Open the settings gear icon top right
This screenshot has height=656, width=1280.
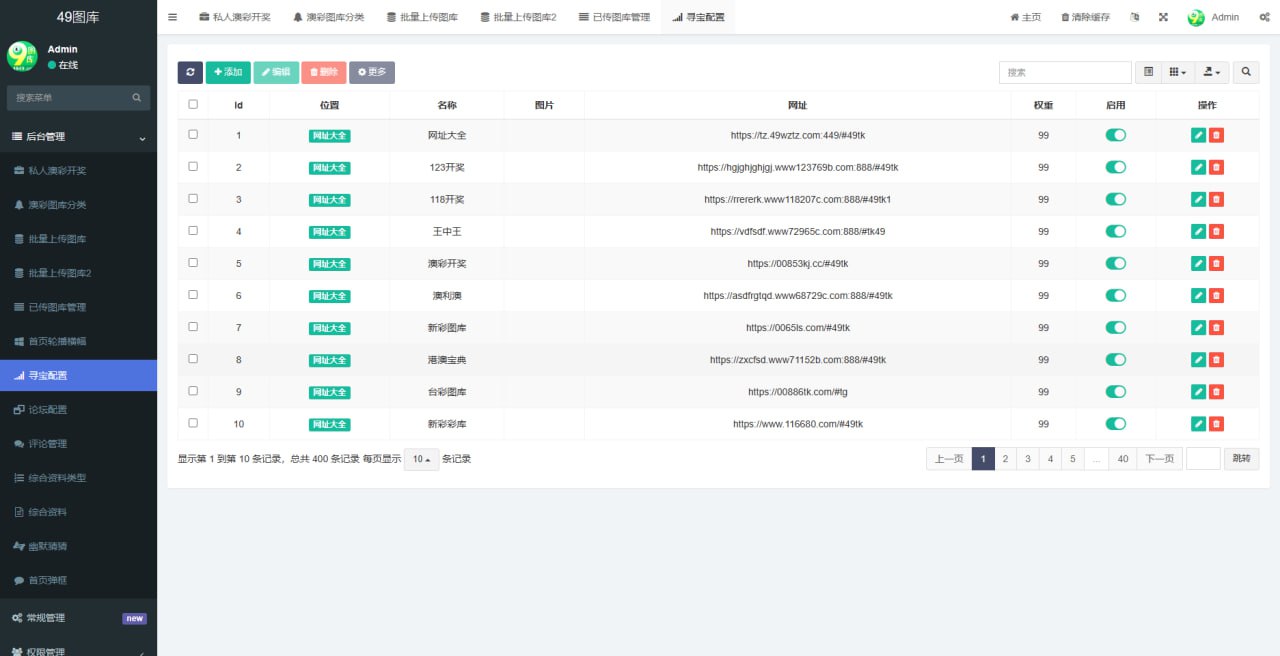coord(1264,16)
